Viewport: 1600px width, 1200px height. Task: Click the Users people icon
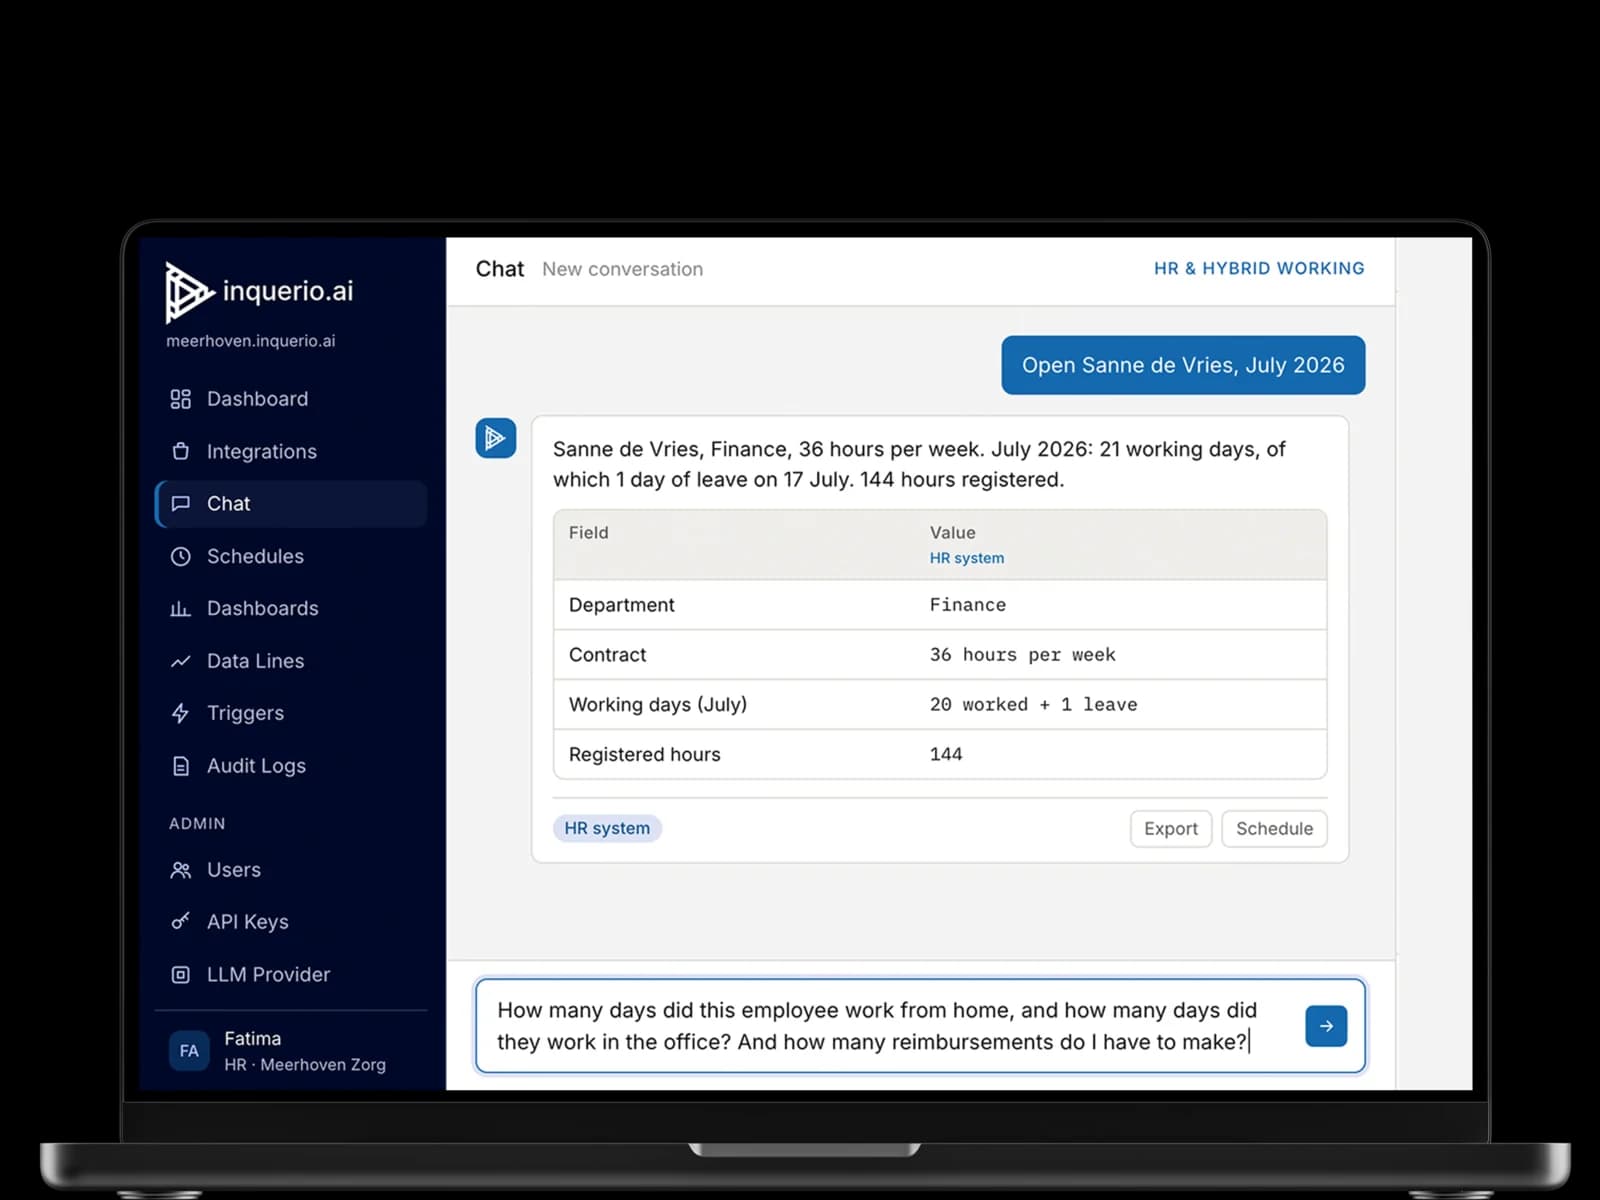(181, 870)
